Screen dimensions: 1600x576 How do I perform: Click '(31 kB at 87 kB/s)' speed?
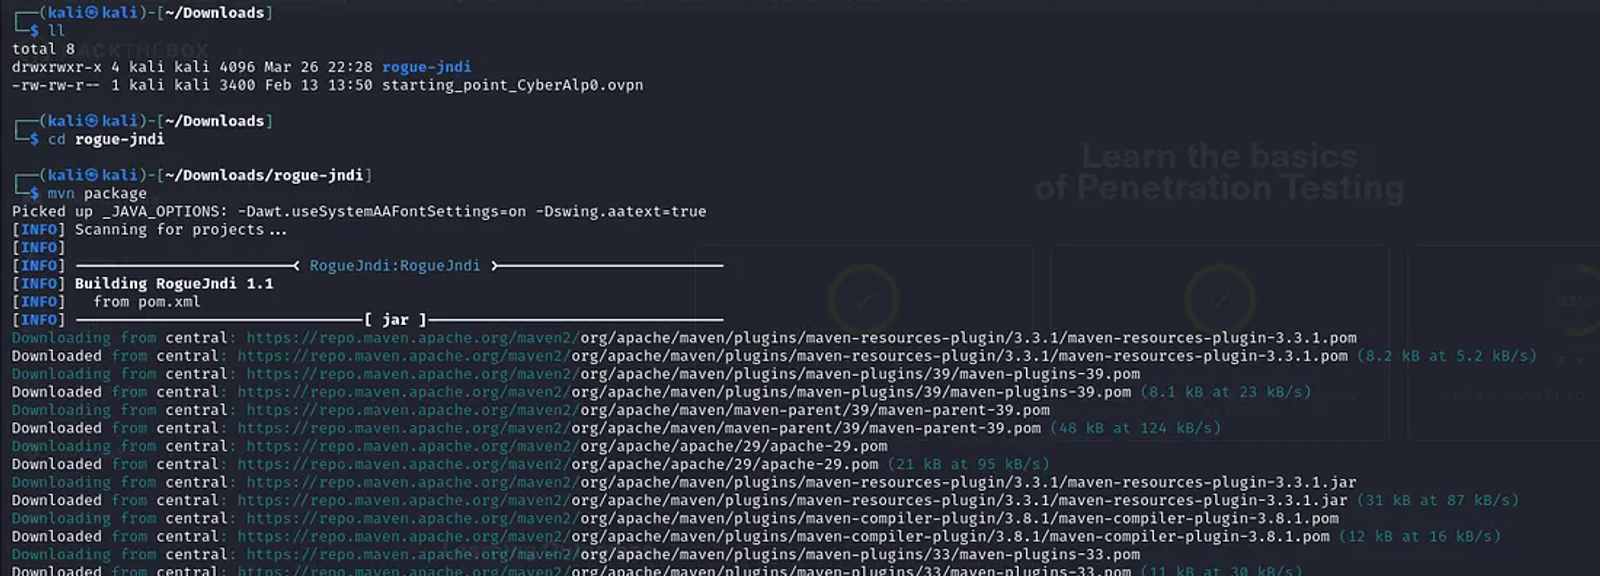tap(1438, 500)
